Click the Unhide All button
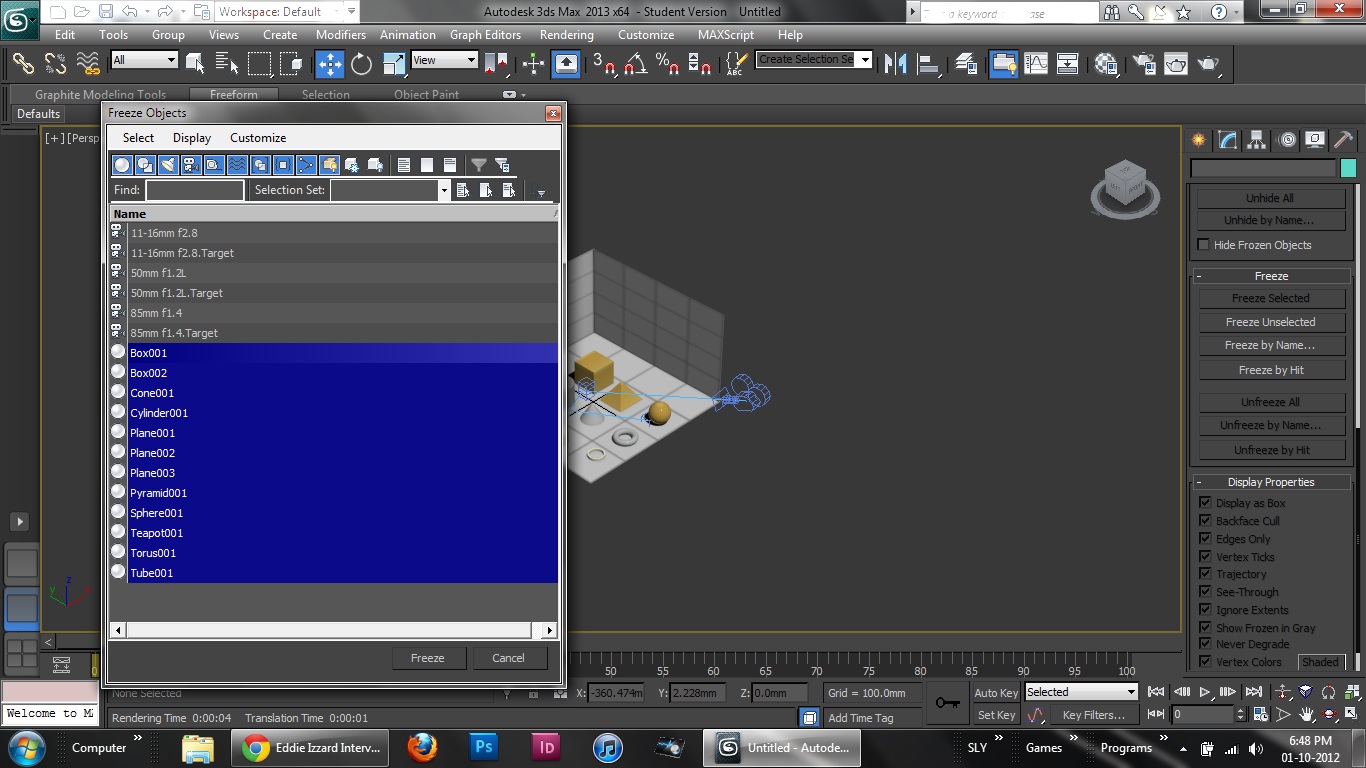 pos(1270,198)
